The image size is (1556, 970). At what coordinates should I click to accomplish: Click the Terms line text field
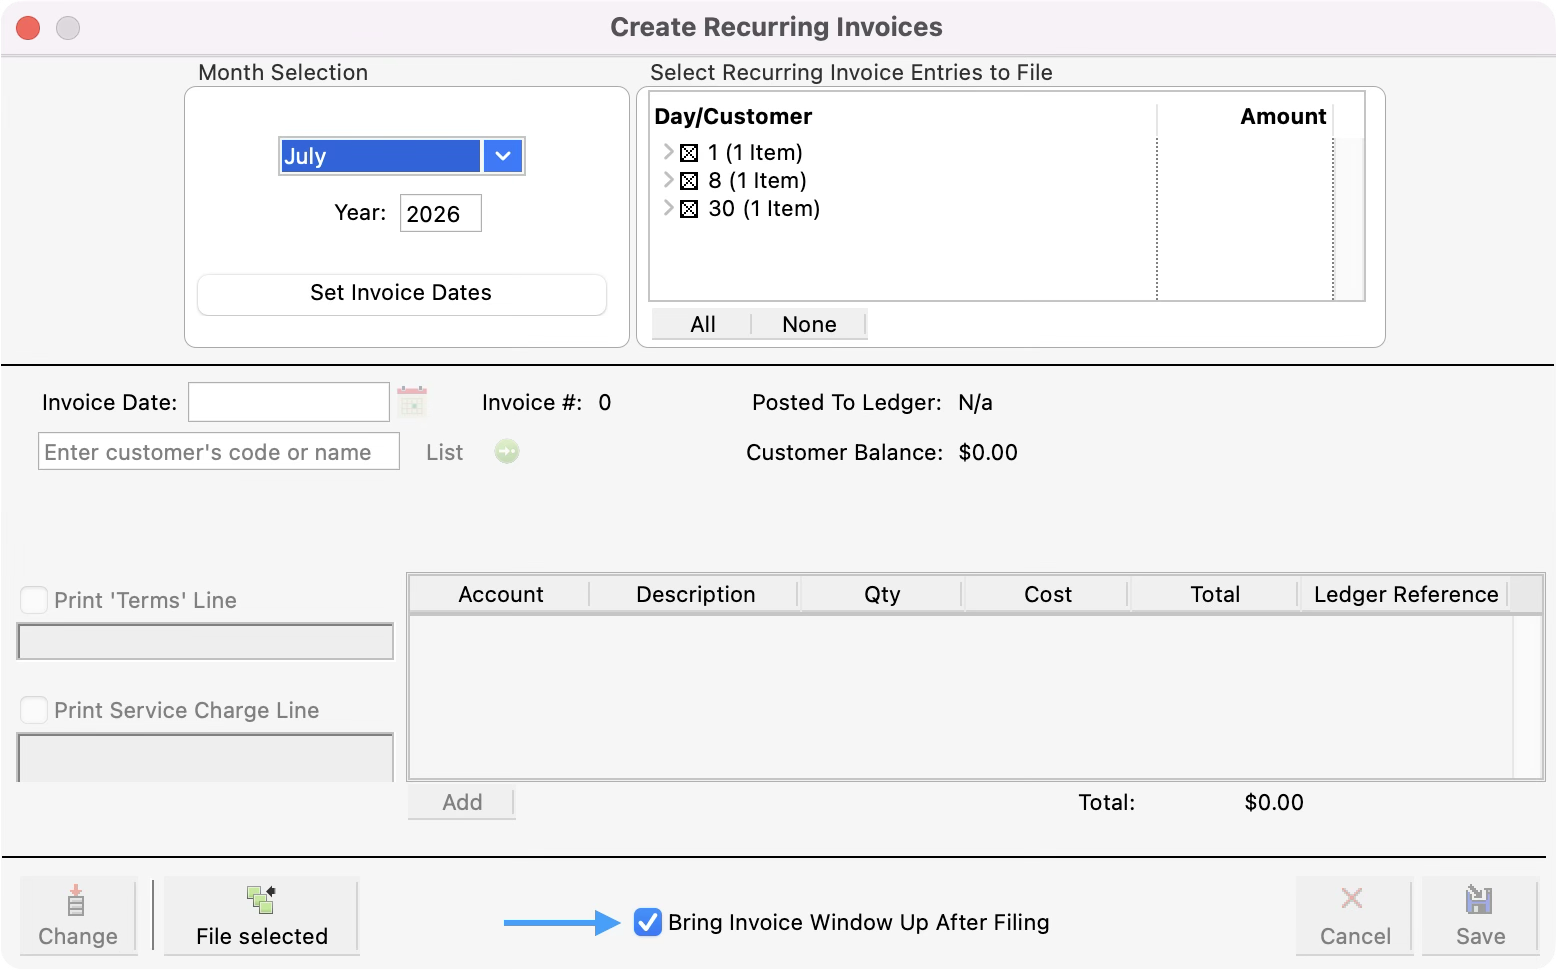tap(205, 641)
